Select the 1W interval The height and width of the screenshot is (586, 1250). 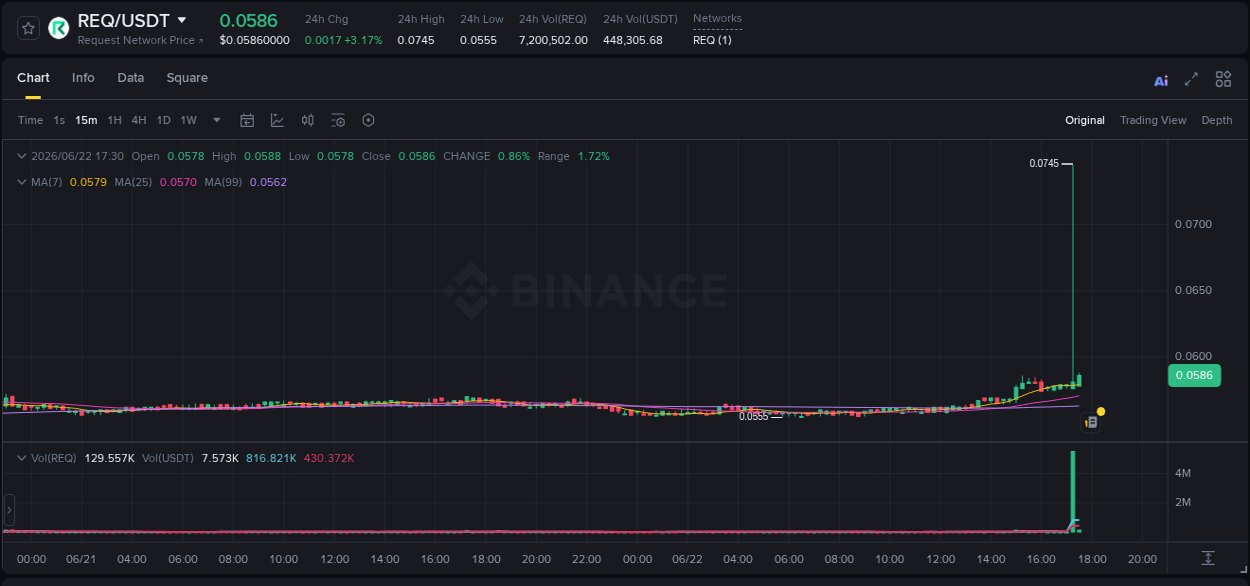[x=188, y=120]
